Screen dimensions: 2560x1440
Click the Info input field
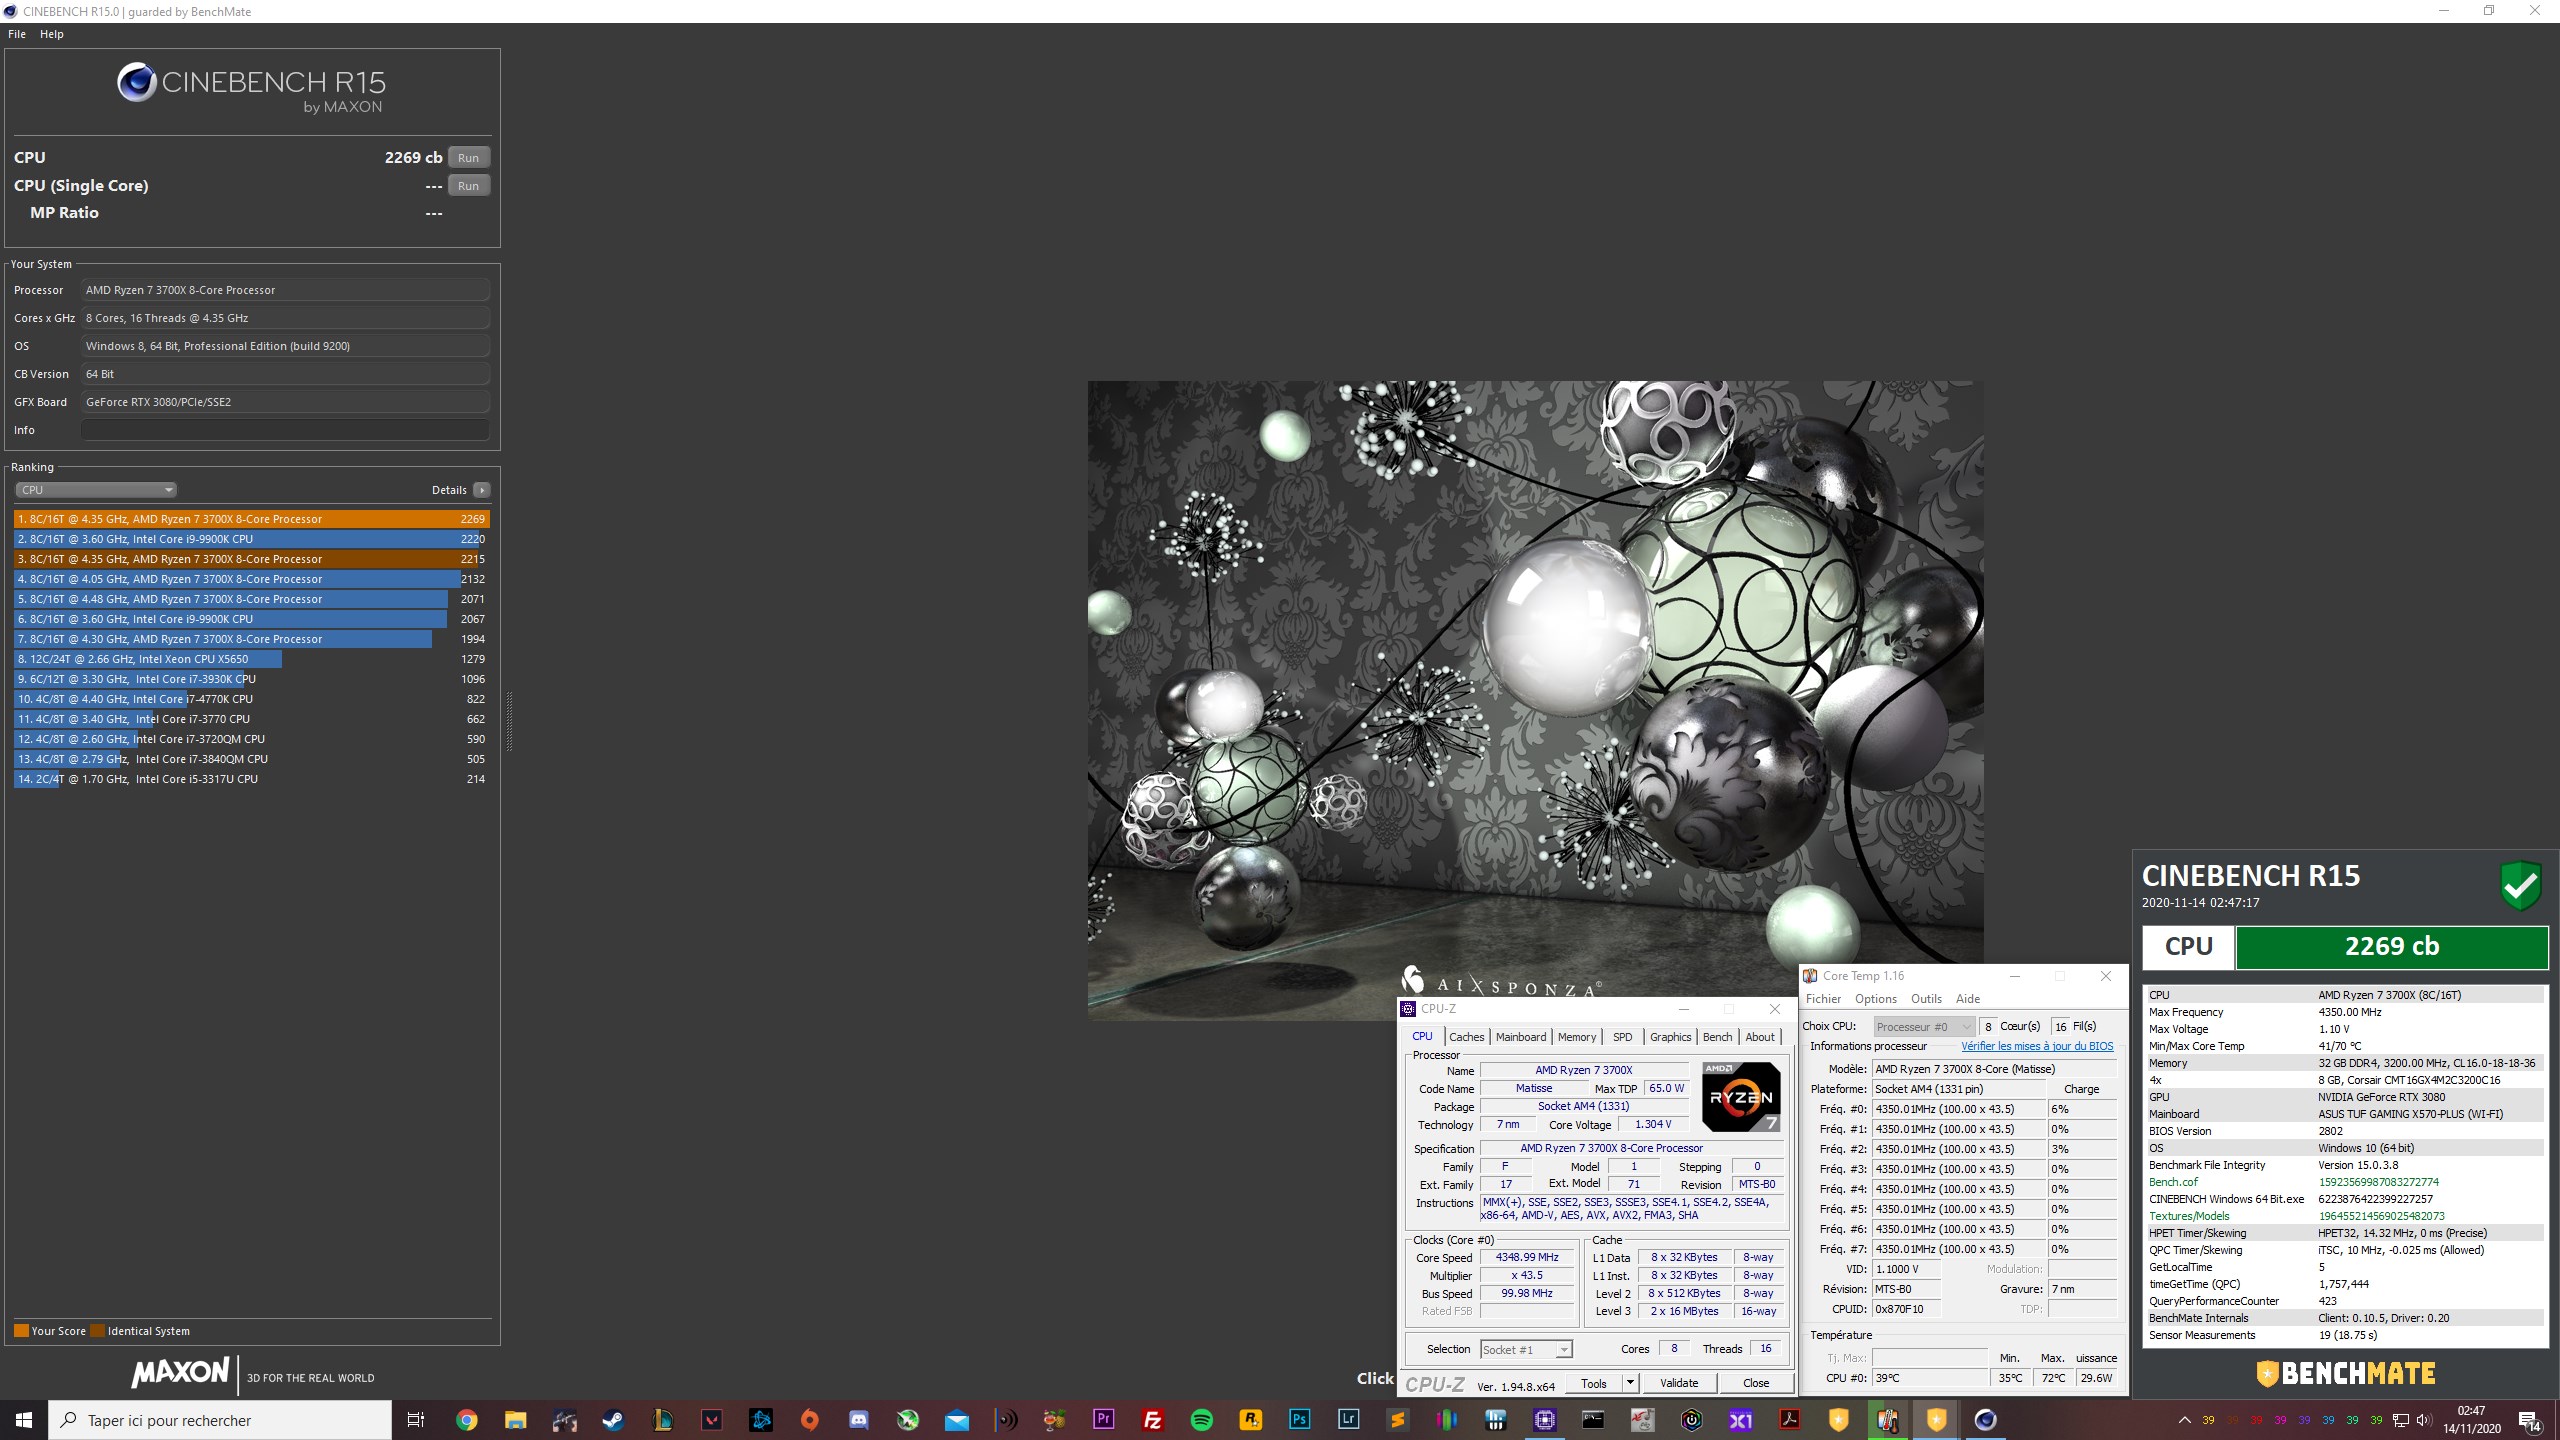pos(285,430)
